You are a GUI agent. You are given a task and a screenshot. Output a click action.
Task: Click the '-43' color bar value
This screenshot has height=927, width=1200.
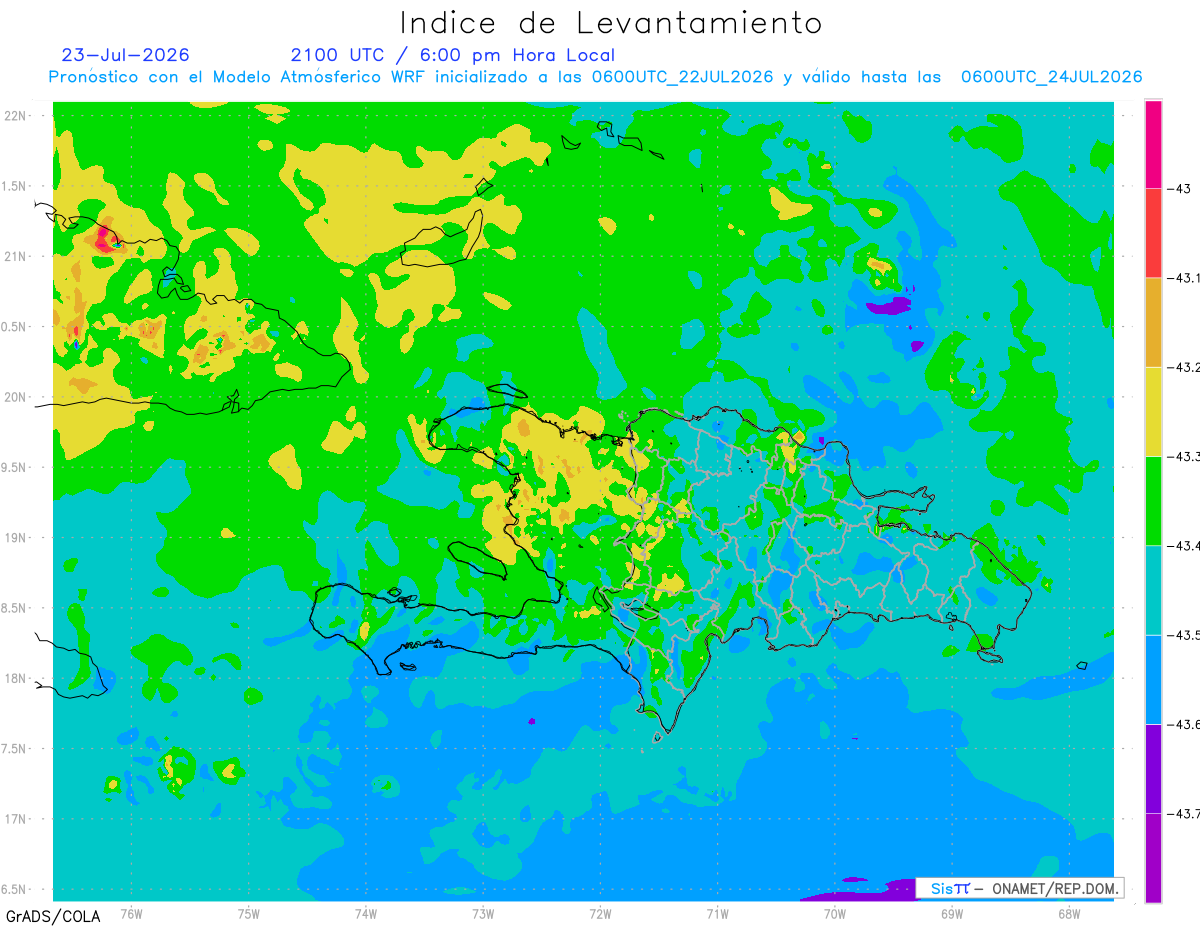tap(1178, 189)
